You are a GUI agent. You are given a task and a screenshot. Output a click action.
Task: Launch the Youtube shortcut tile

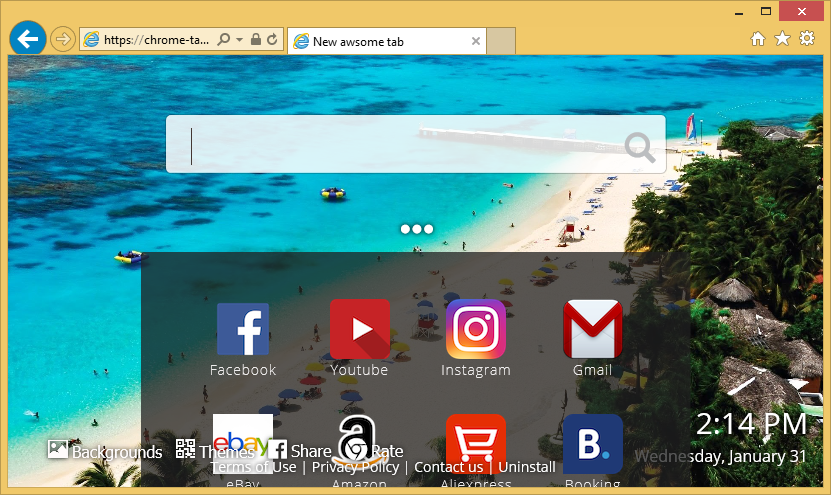tap(359, 329)
